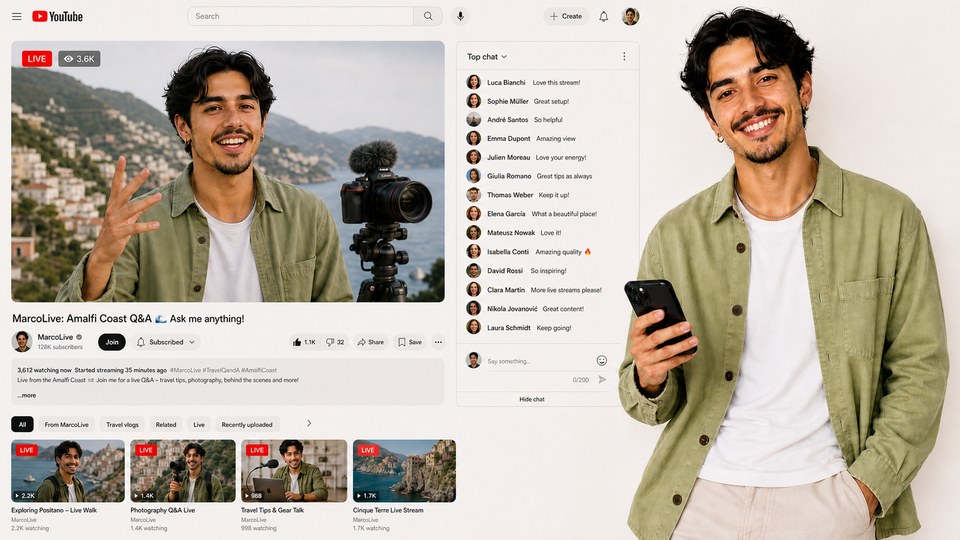Screen dimensions: 960x540
Task: Click André Santos's chat avatar
Action: tap(473, 119)
